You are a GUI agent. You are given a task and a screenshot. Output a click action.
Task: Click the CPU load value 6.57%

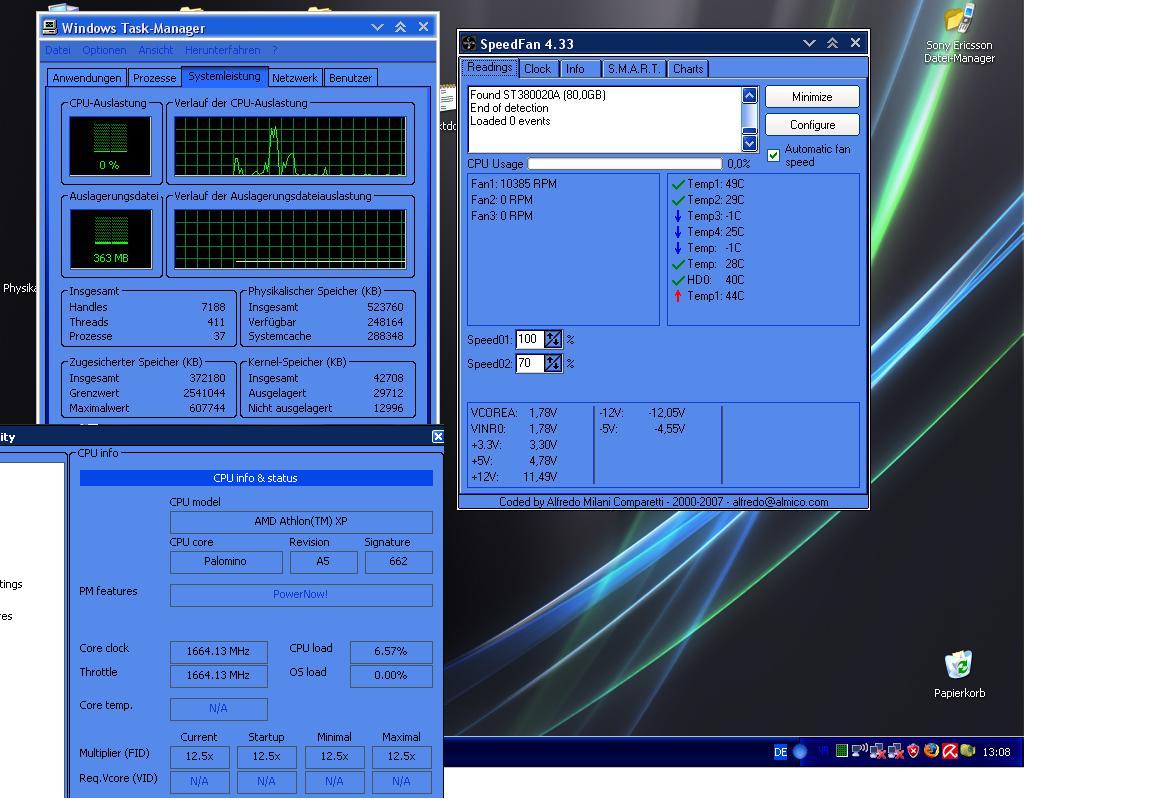pyautogui.click(x=391, y=652)
